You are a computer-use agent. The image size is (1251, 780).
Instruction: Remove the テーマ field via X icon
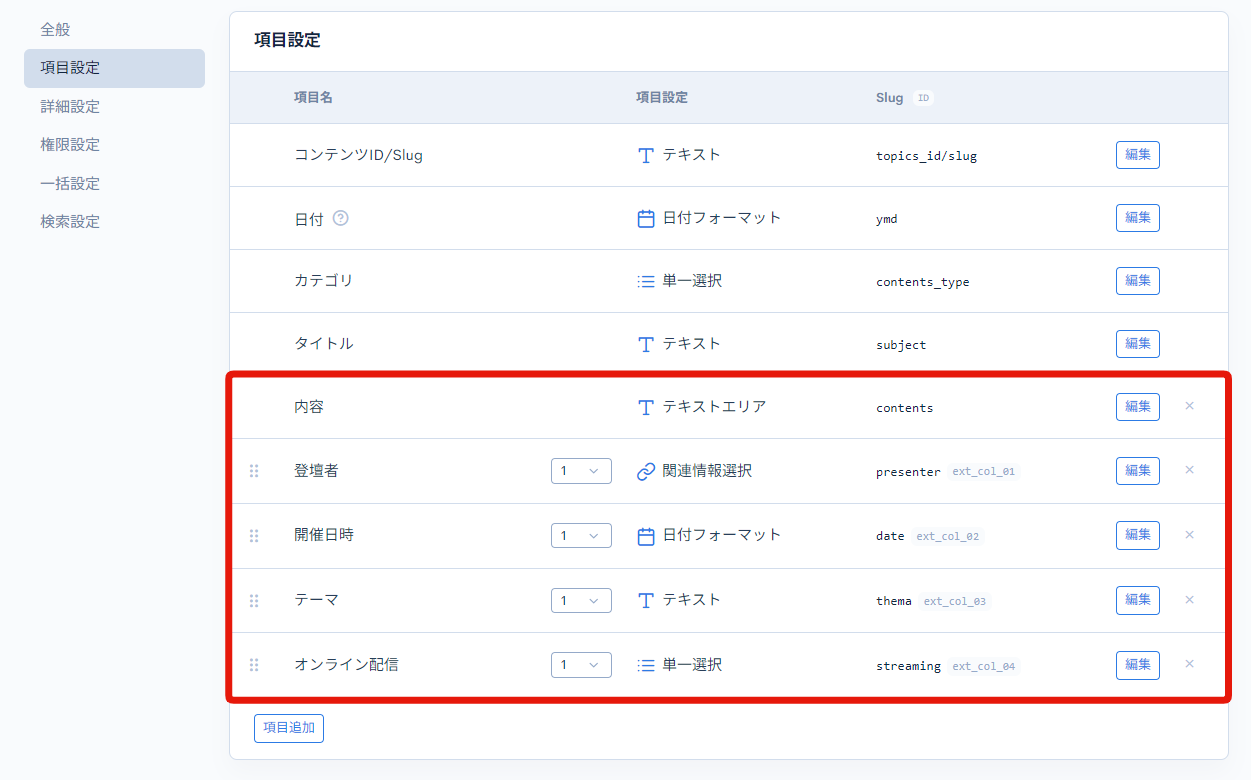tap(1189, 600)
